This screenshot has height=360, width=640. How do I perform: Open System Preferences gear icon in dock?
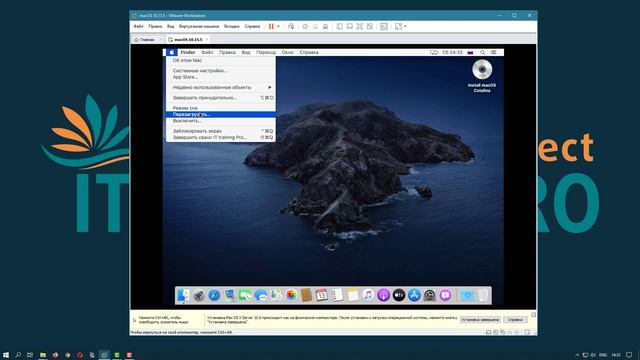(429, 295)
